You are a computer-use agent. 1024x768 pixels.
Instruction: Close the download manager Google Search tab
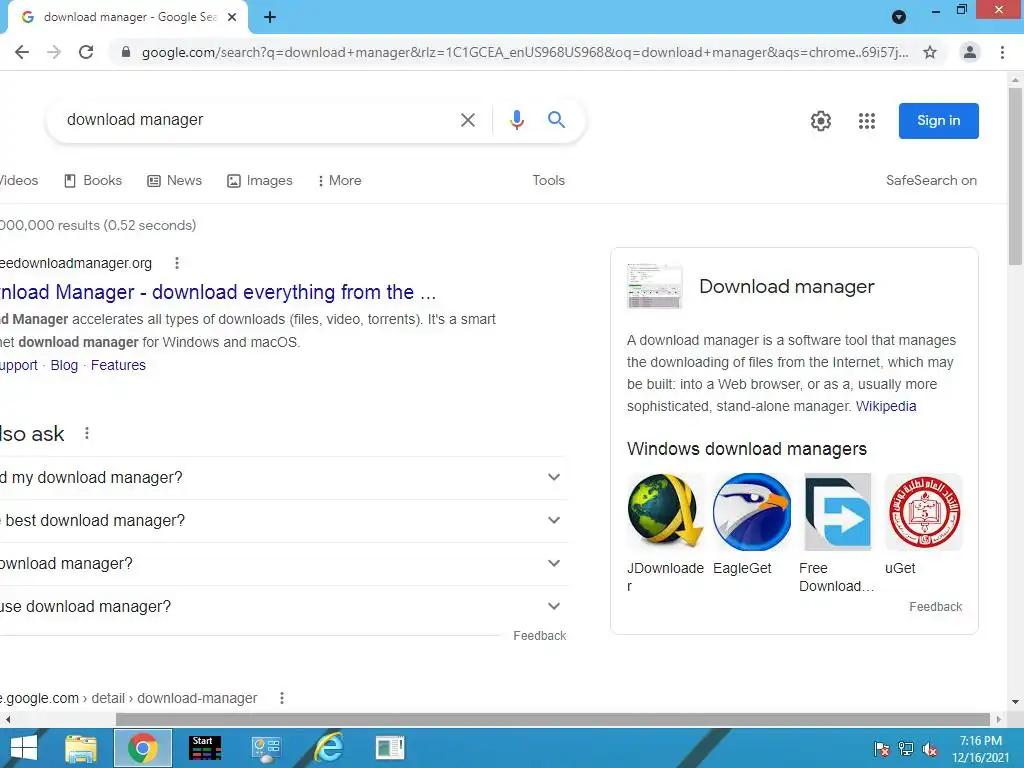[232, 18]
